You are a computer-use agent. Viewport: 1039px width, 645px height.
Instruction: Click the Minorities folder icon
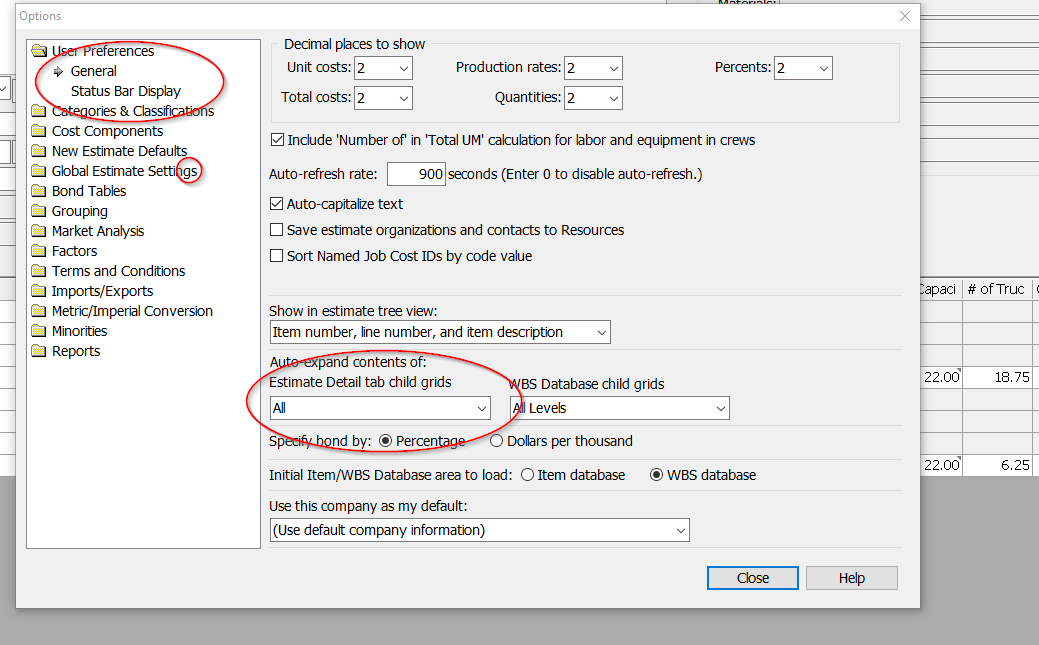[x=39, y=331]
